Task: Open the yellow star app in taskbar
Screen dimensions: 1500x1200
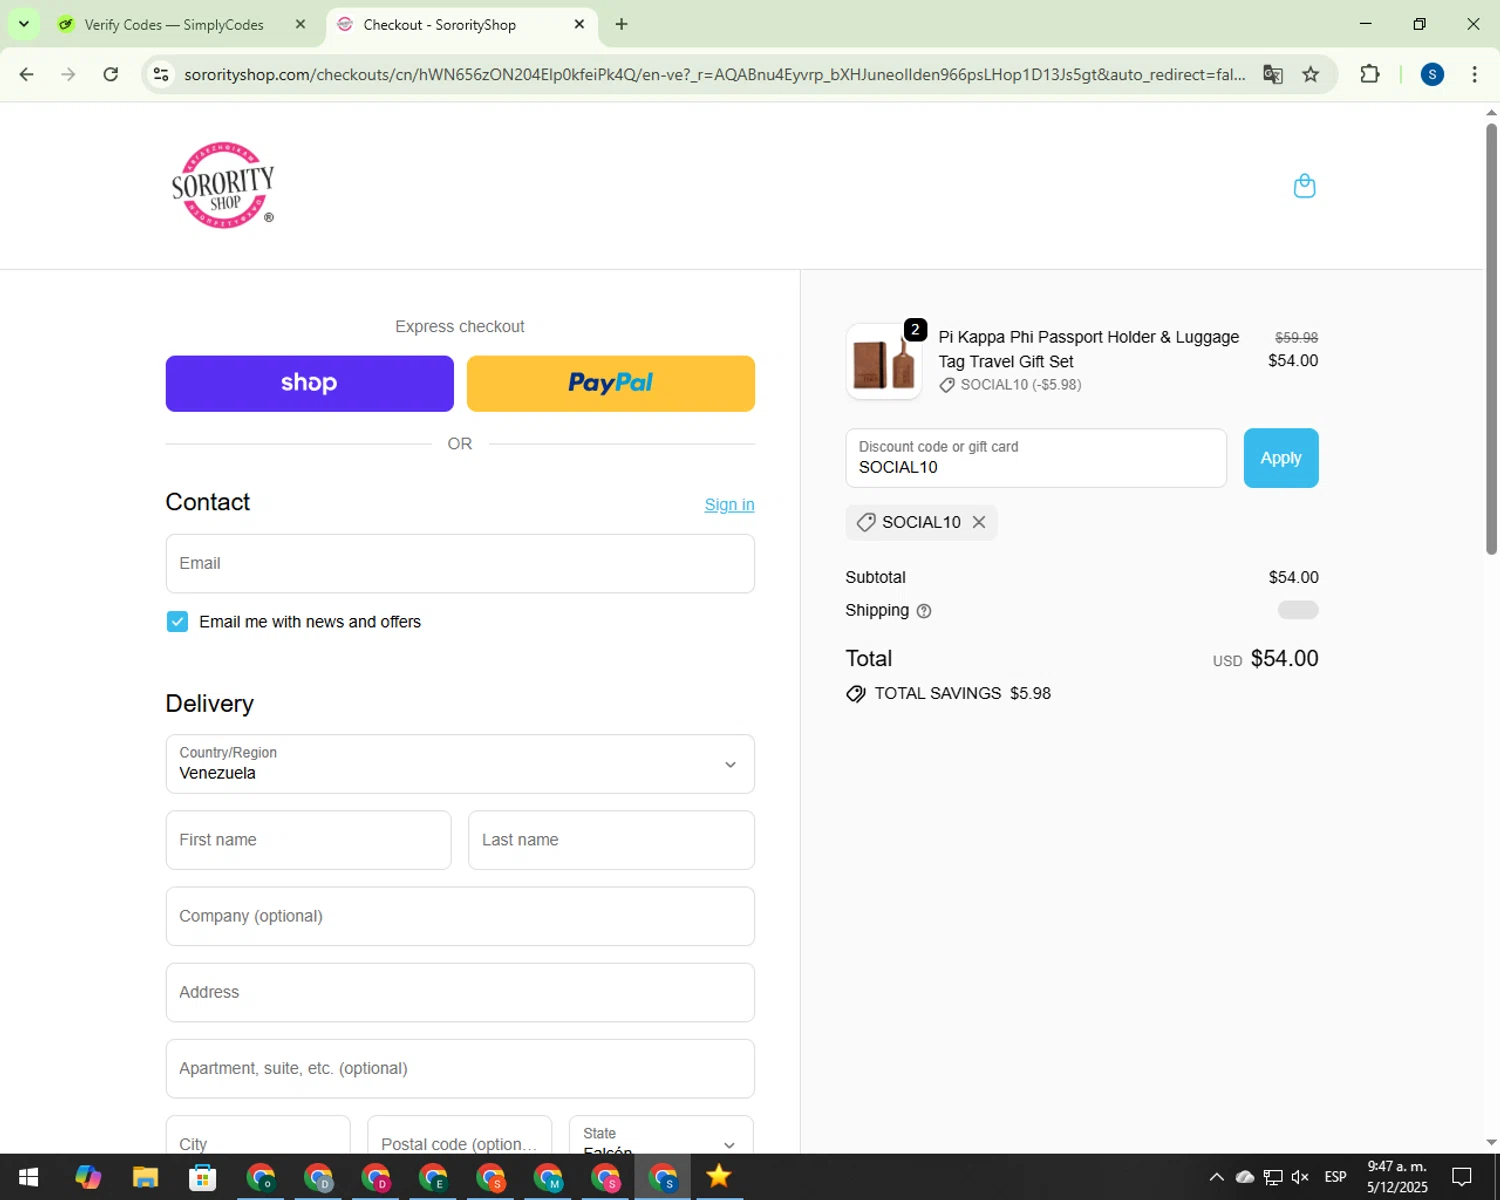Action: (x=719, y=1177)
